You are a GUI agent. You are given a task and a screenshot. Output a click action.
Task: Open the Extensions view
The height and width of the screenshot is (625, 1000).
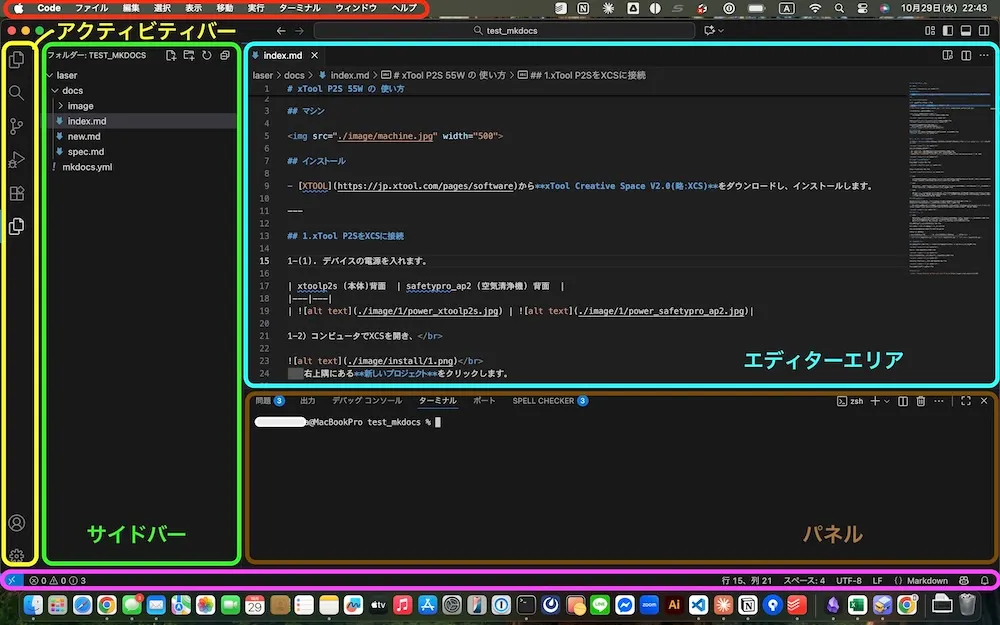click(x=16, y=194)
